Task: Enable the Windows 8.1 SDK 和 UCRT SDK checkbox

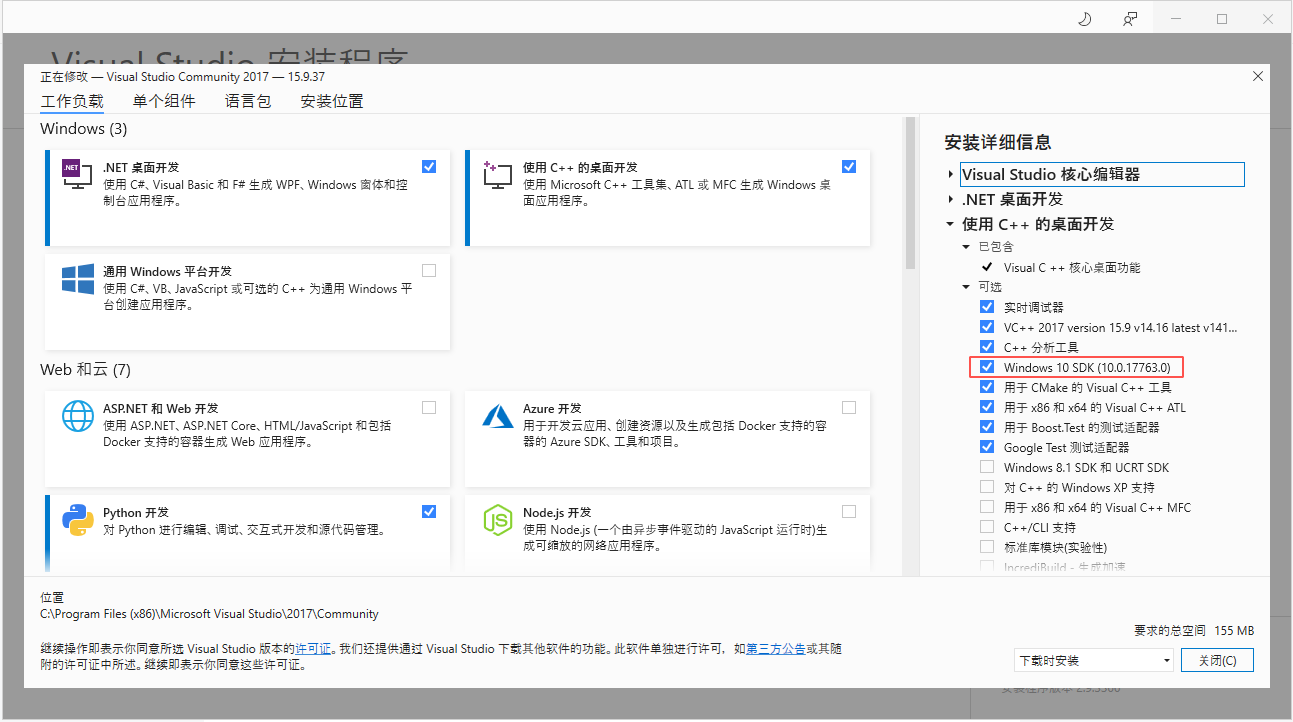Action: click(986, 467)
